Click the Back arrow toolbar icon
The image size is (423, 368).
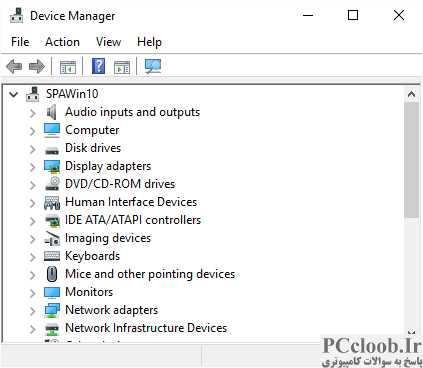[x=14, y=66]
